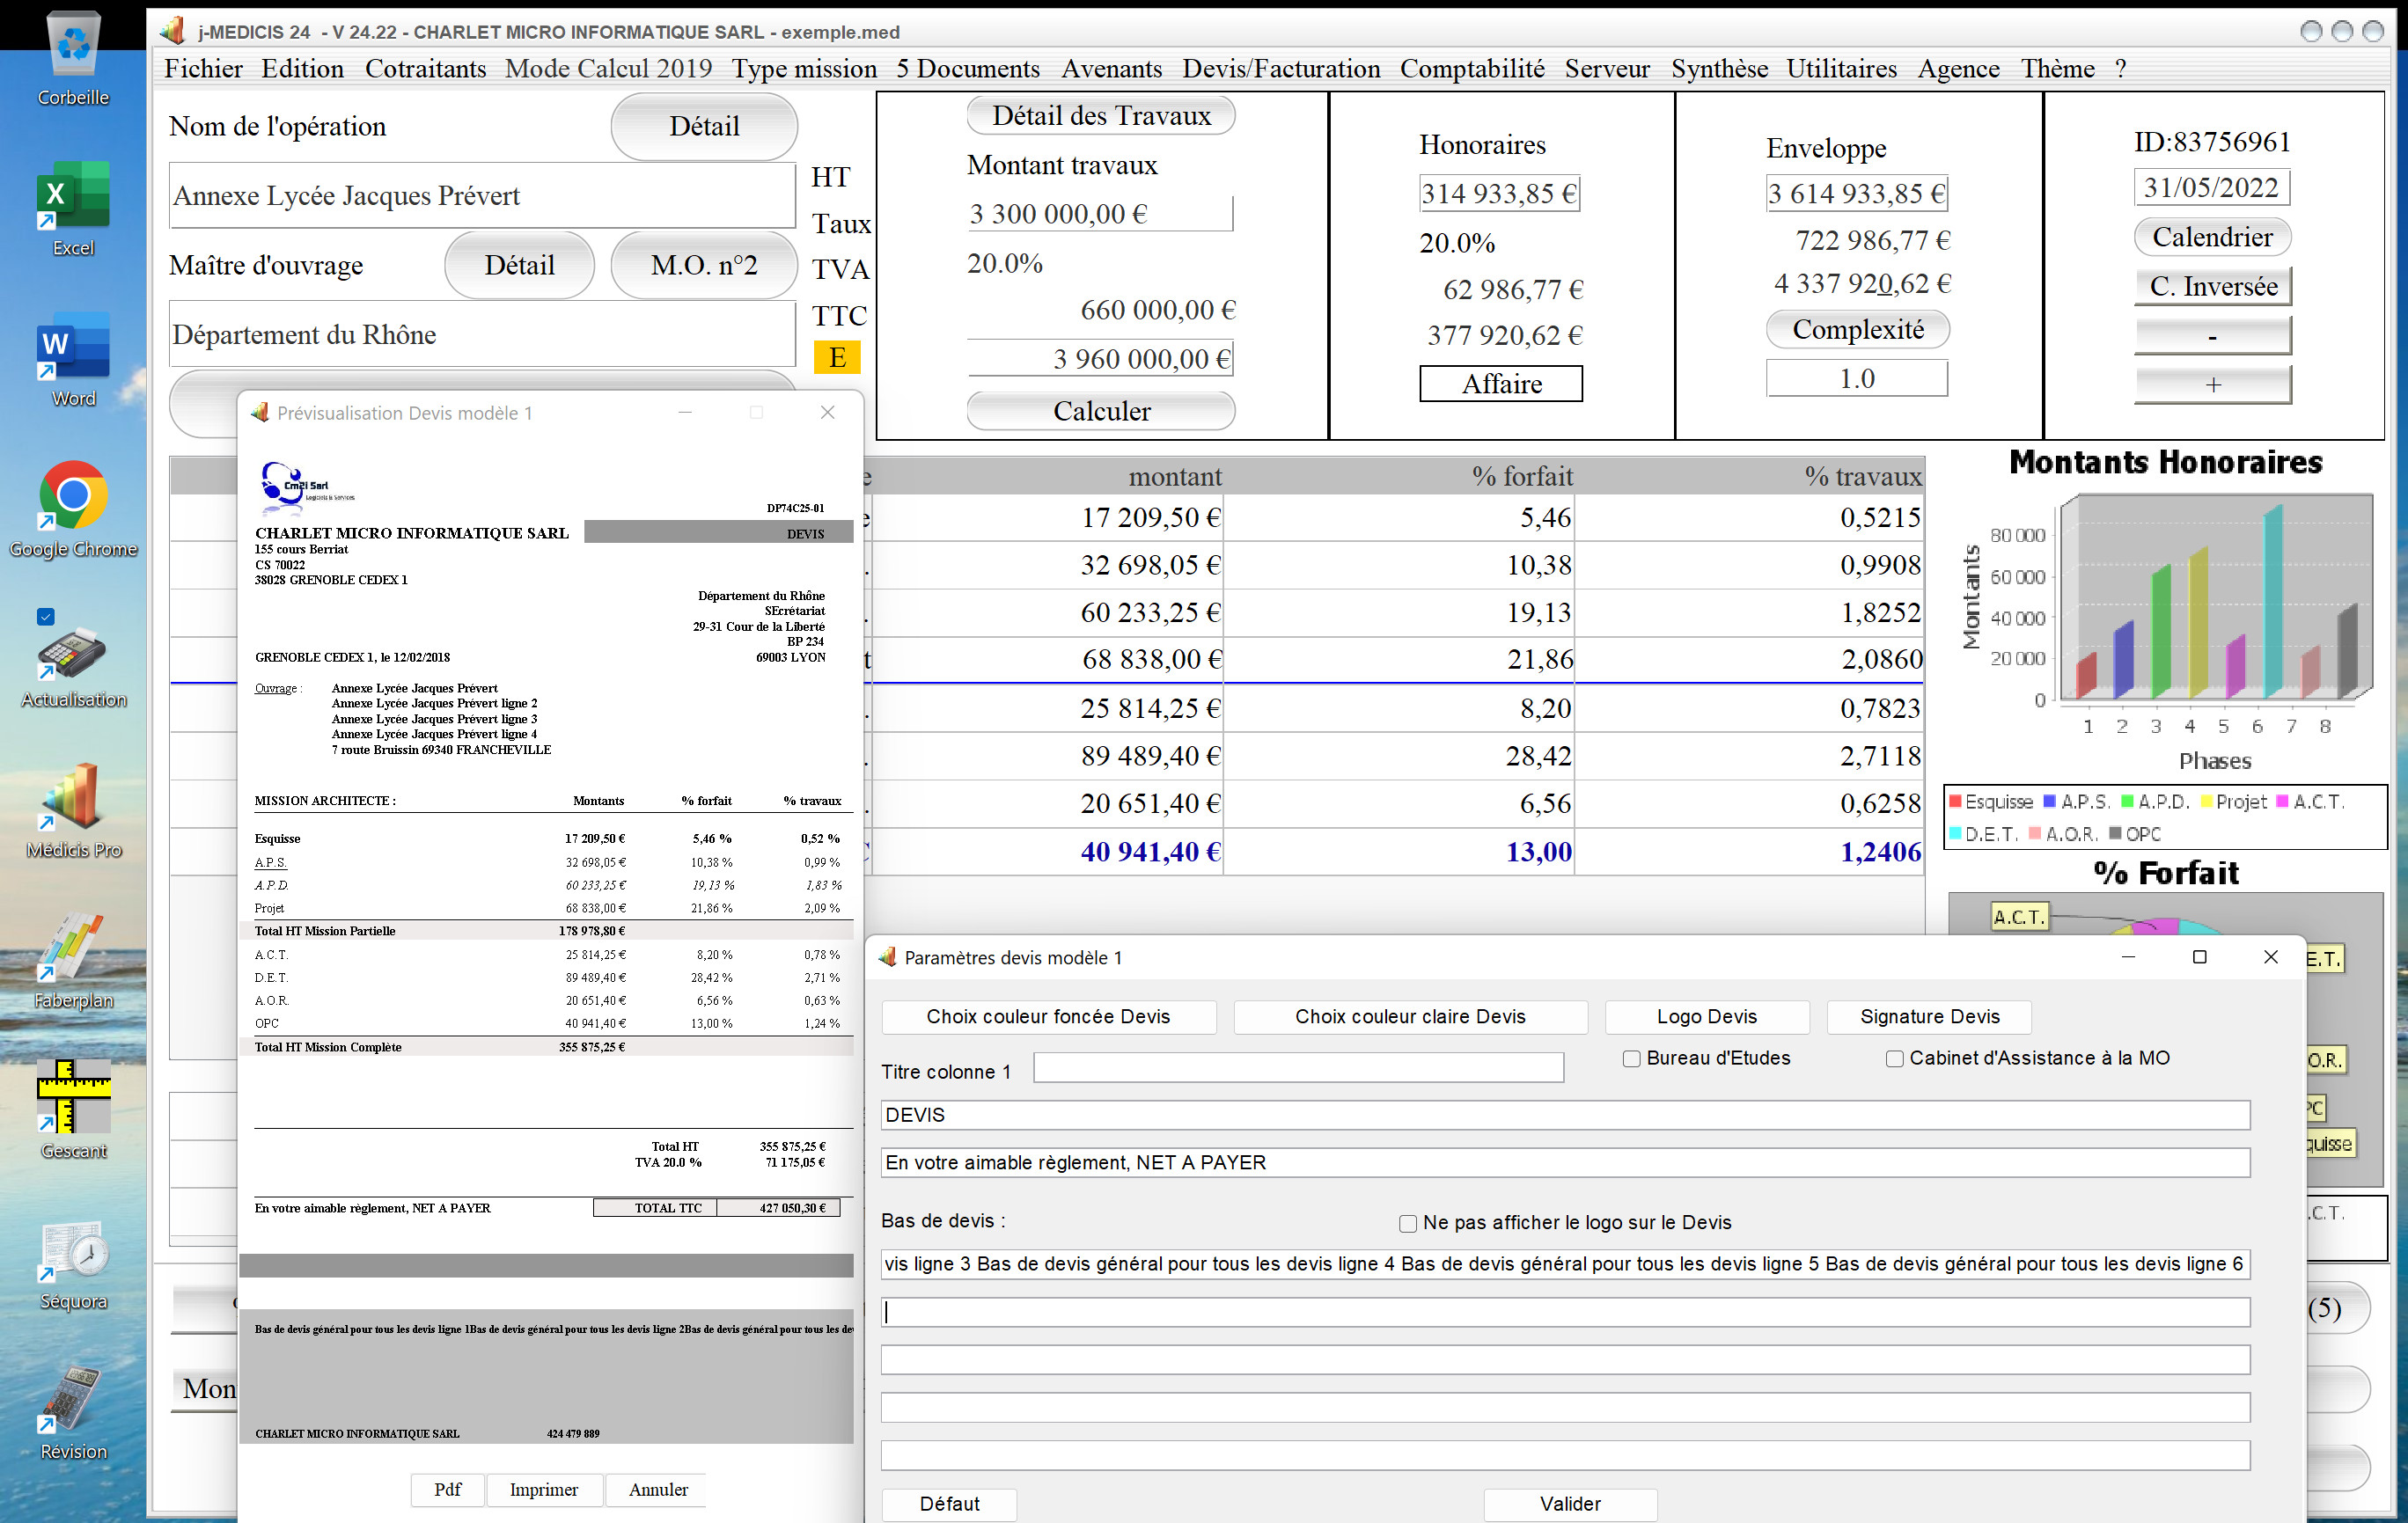Image resolution: width=2408 pixels, height=1523 pixels.
Task: Click the Complexité value 1.0 field
Action: 1857,378
